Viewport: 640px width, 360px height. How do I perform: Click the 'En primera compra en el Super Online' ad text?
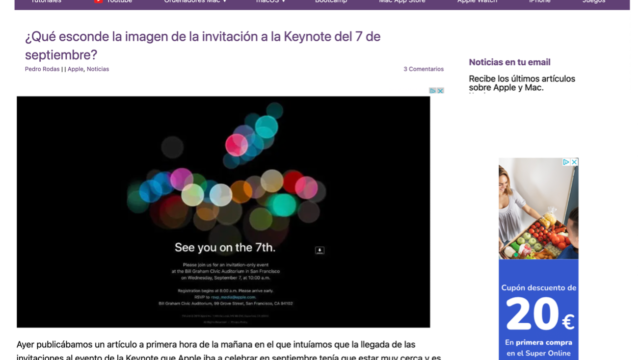coord(538,348)
